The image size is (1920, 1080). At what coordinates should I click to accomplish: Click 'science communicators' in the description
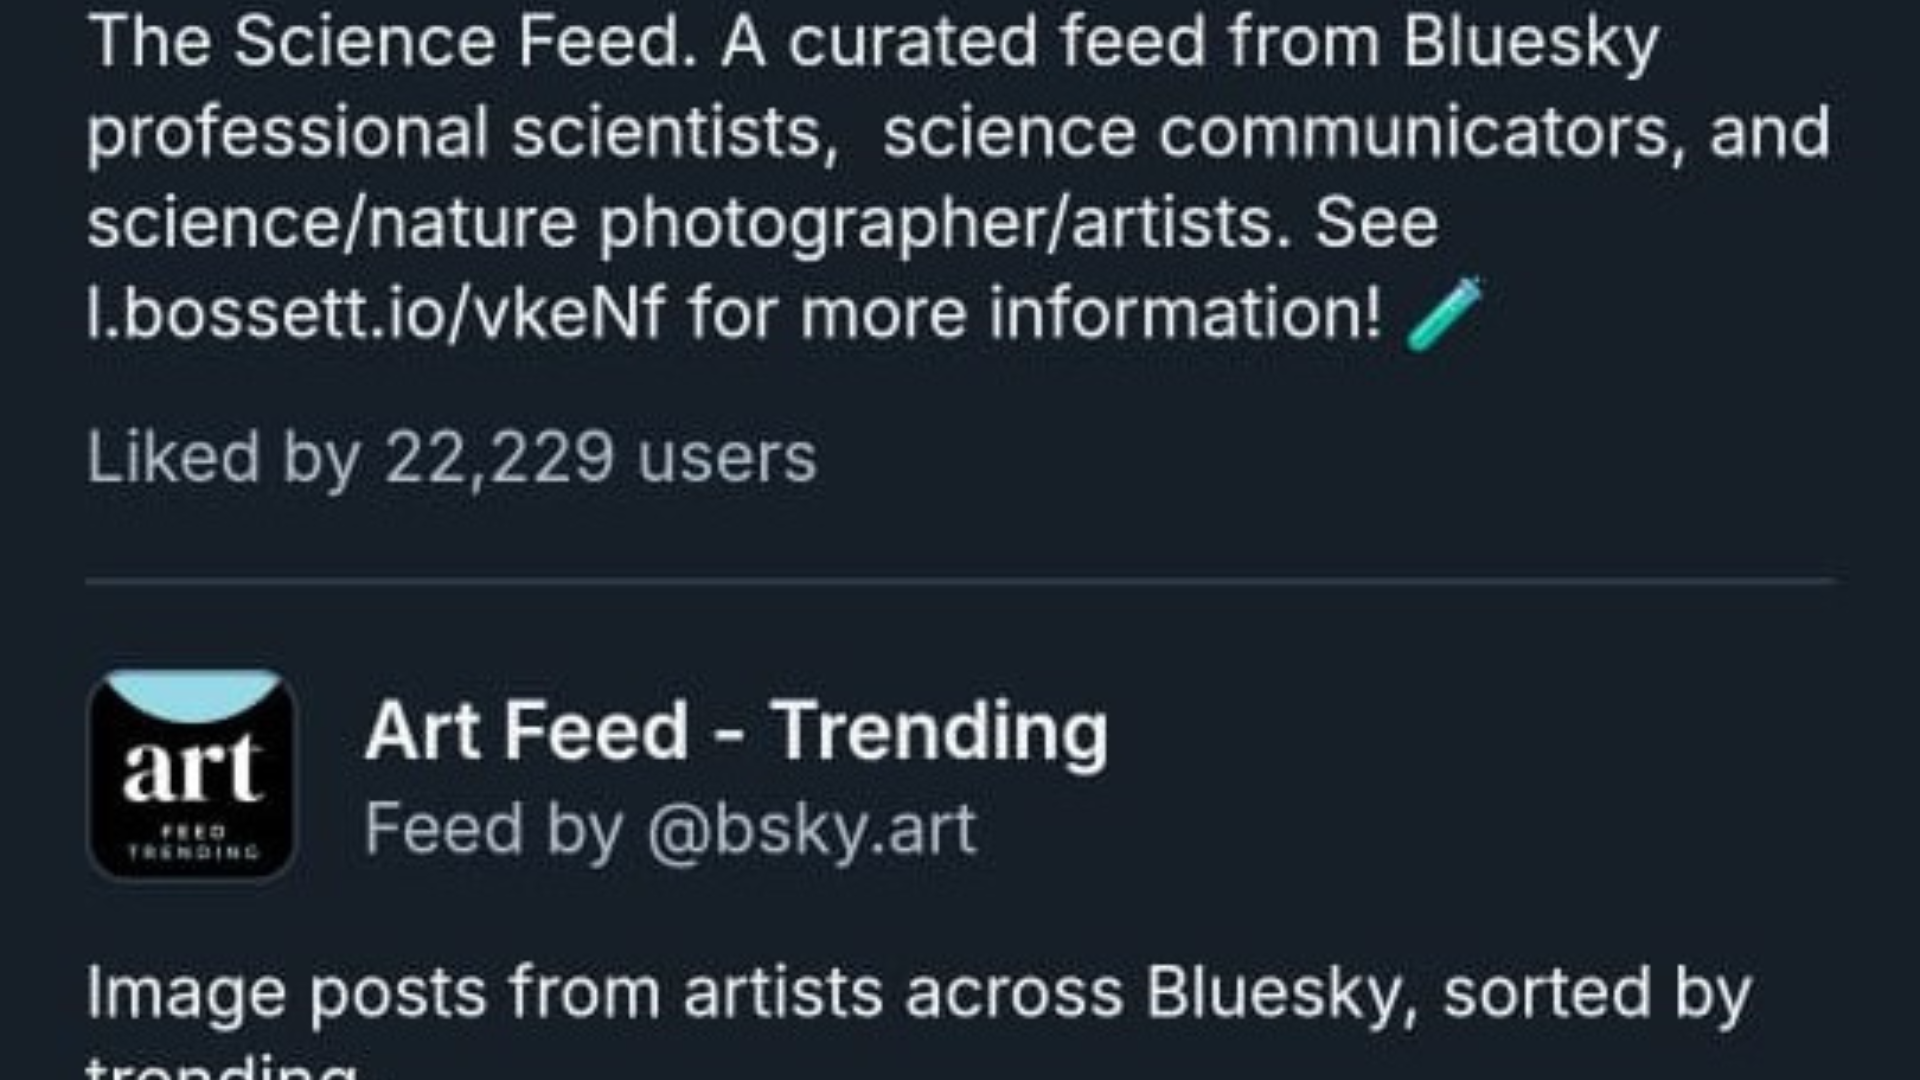pyautogui.click(x=1275, y=133)
